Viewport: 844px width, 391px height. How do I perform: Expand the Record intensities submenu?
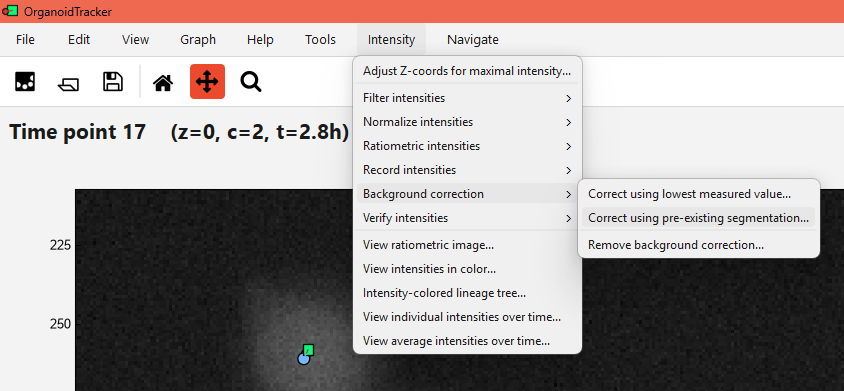(467, 170)
